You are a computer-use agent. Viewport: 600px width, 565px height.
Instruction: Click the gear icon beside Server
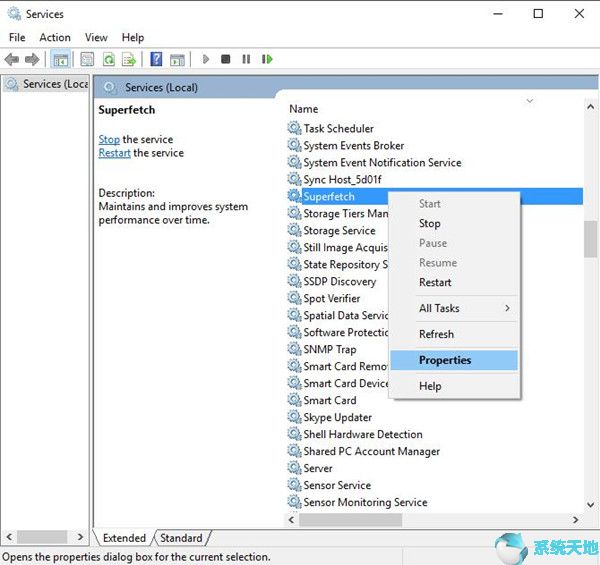pyautogui.click(x=294, y=467)
